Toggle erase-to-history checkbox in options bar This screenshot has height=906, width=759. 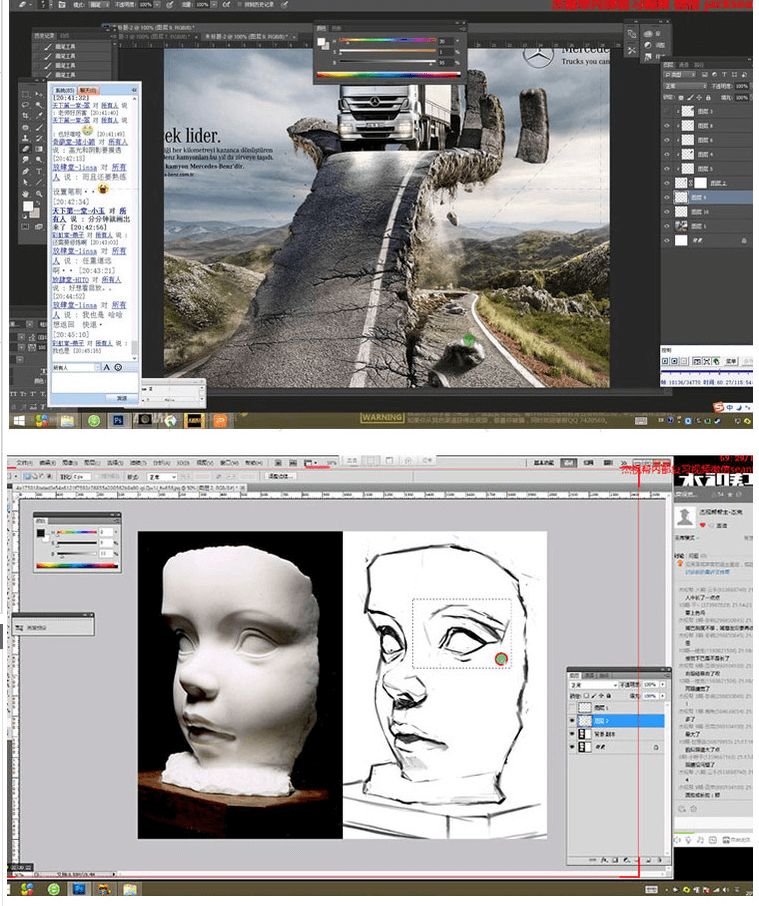239,4
